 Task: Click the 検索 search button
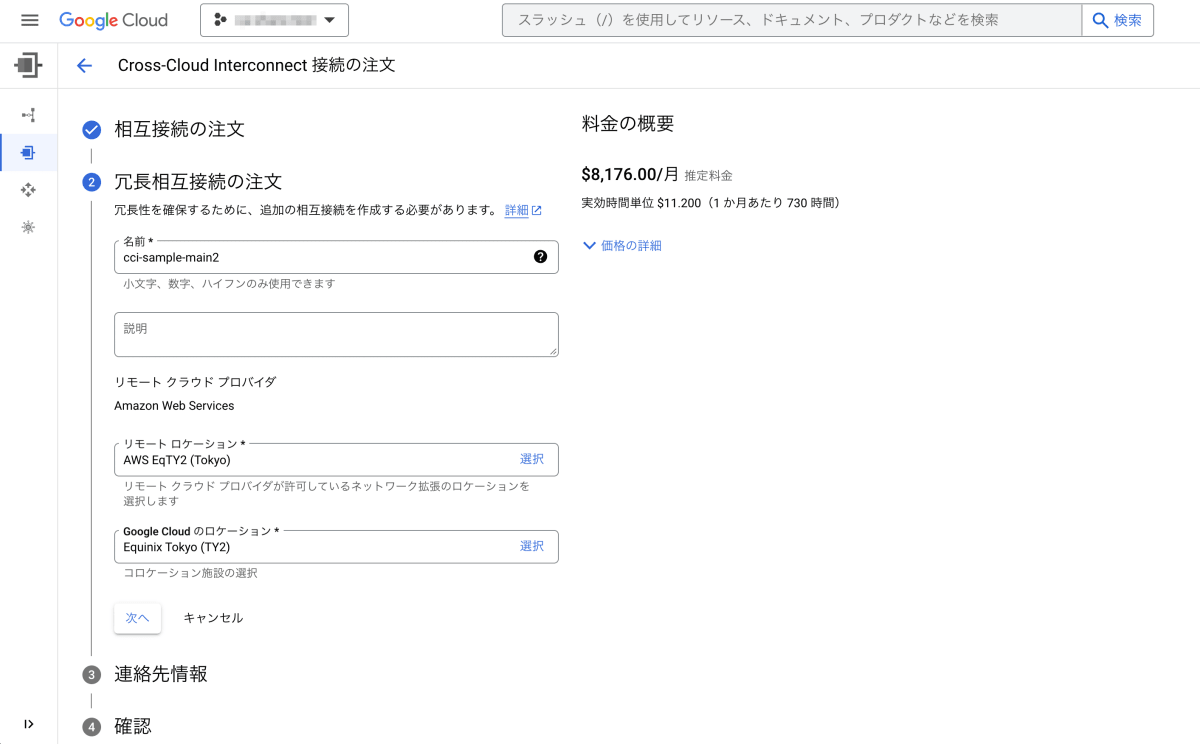[x=1118, y=20]
